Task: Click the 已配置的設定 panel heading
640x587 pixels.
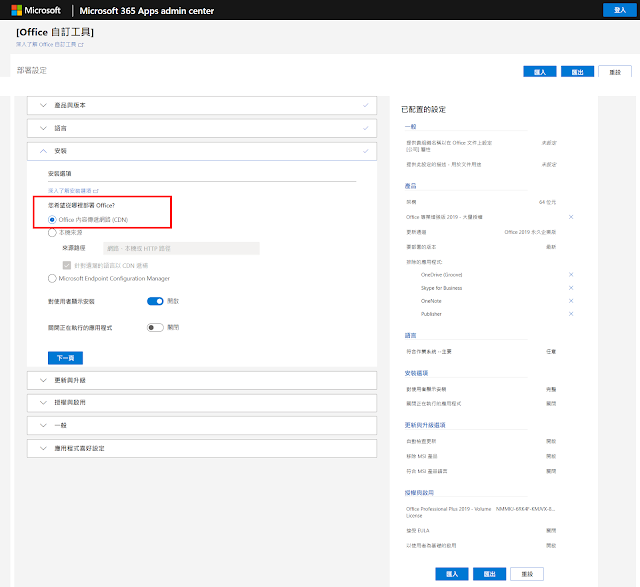Action: click(423, 109)
